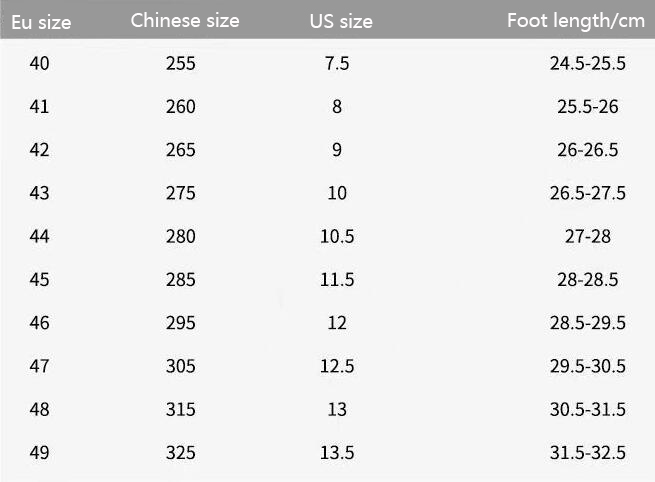Click the US size column header

341,21
